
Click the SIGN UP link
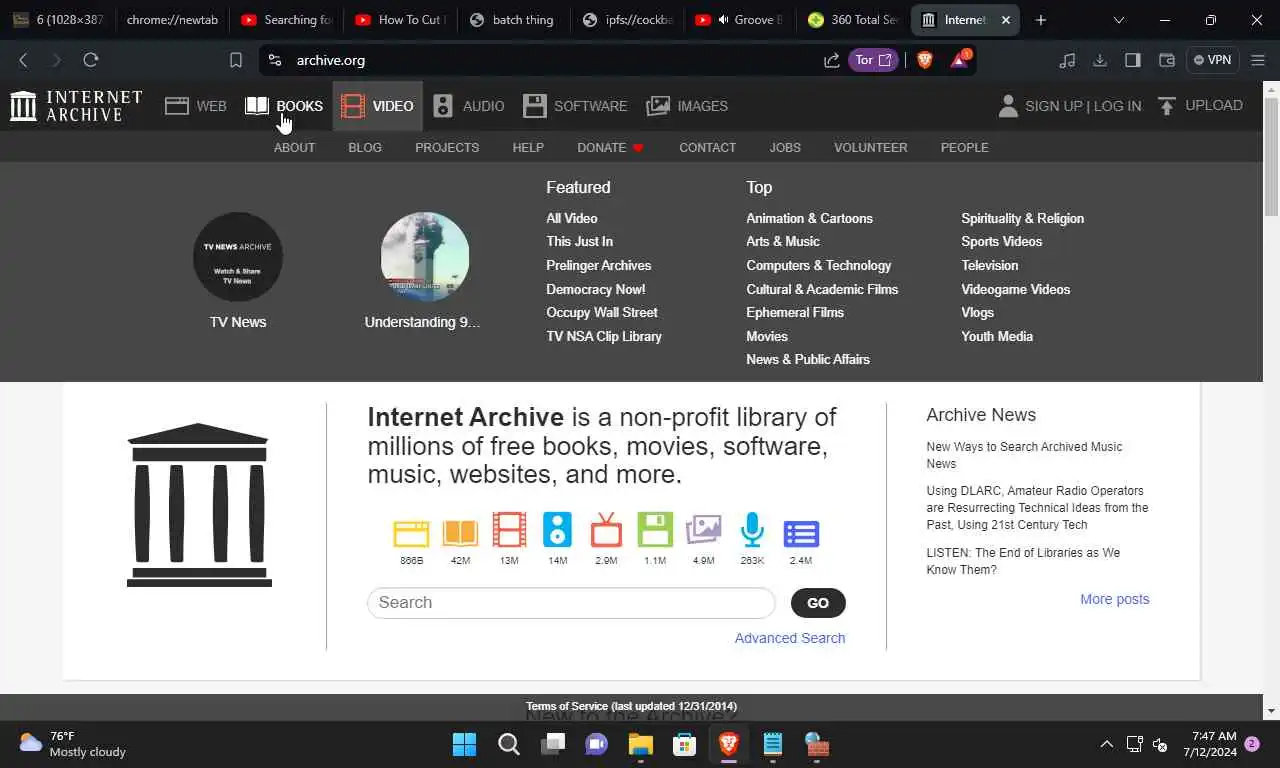point(1054,106)
